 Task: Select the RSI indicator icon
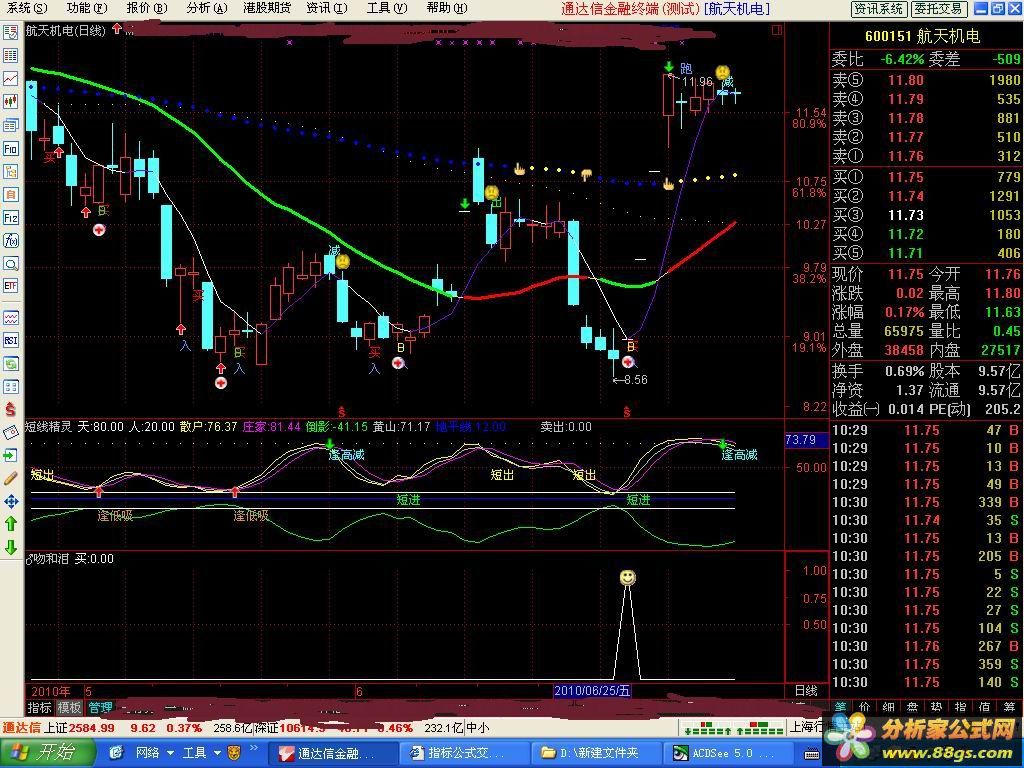click(10, 340)
